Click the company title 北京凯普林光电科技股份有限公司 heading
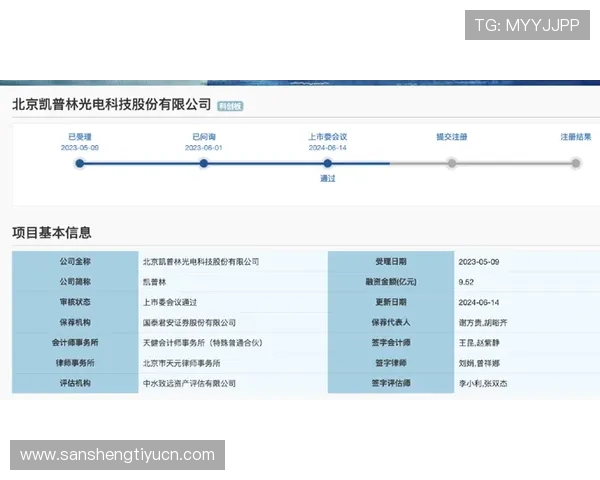Viewport: 600px width, 480px height. point(112,104)
